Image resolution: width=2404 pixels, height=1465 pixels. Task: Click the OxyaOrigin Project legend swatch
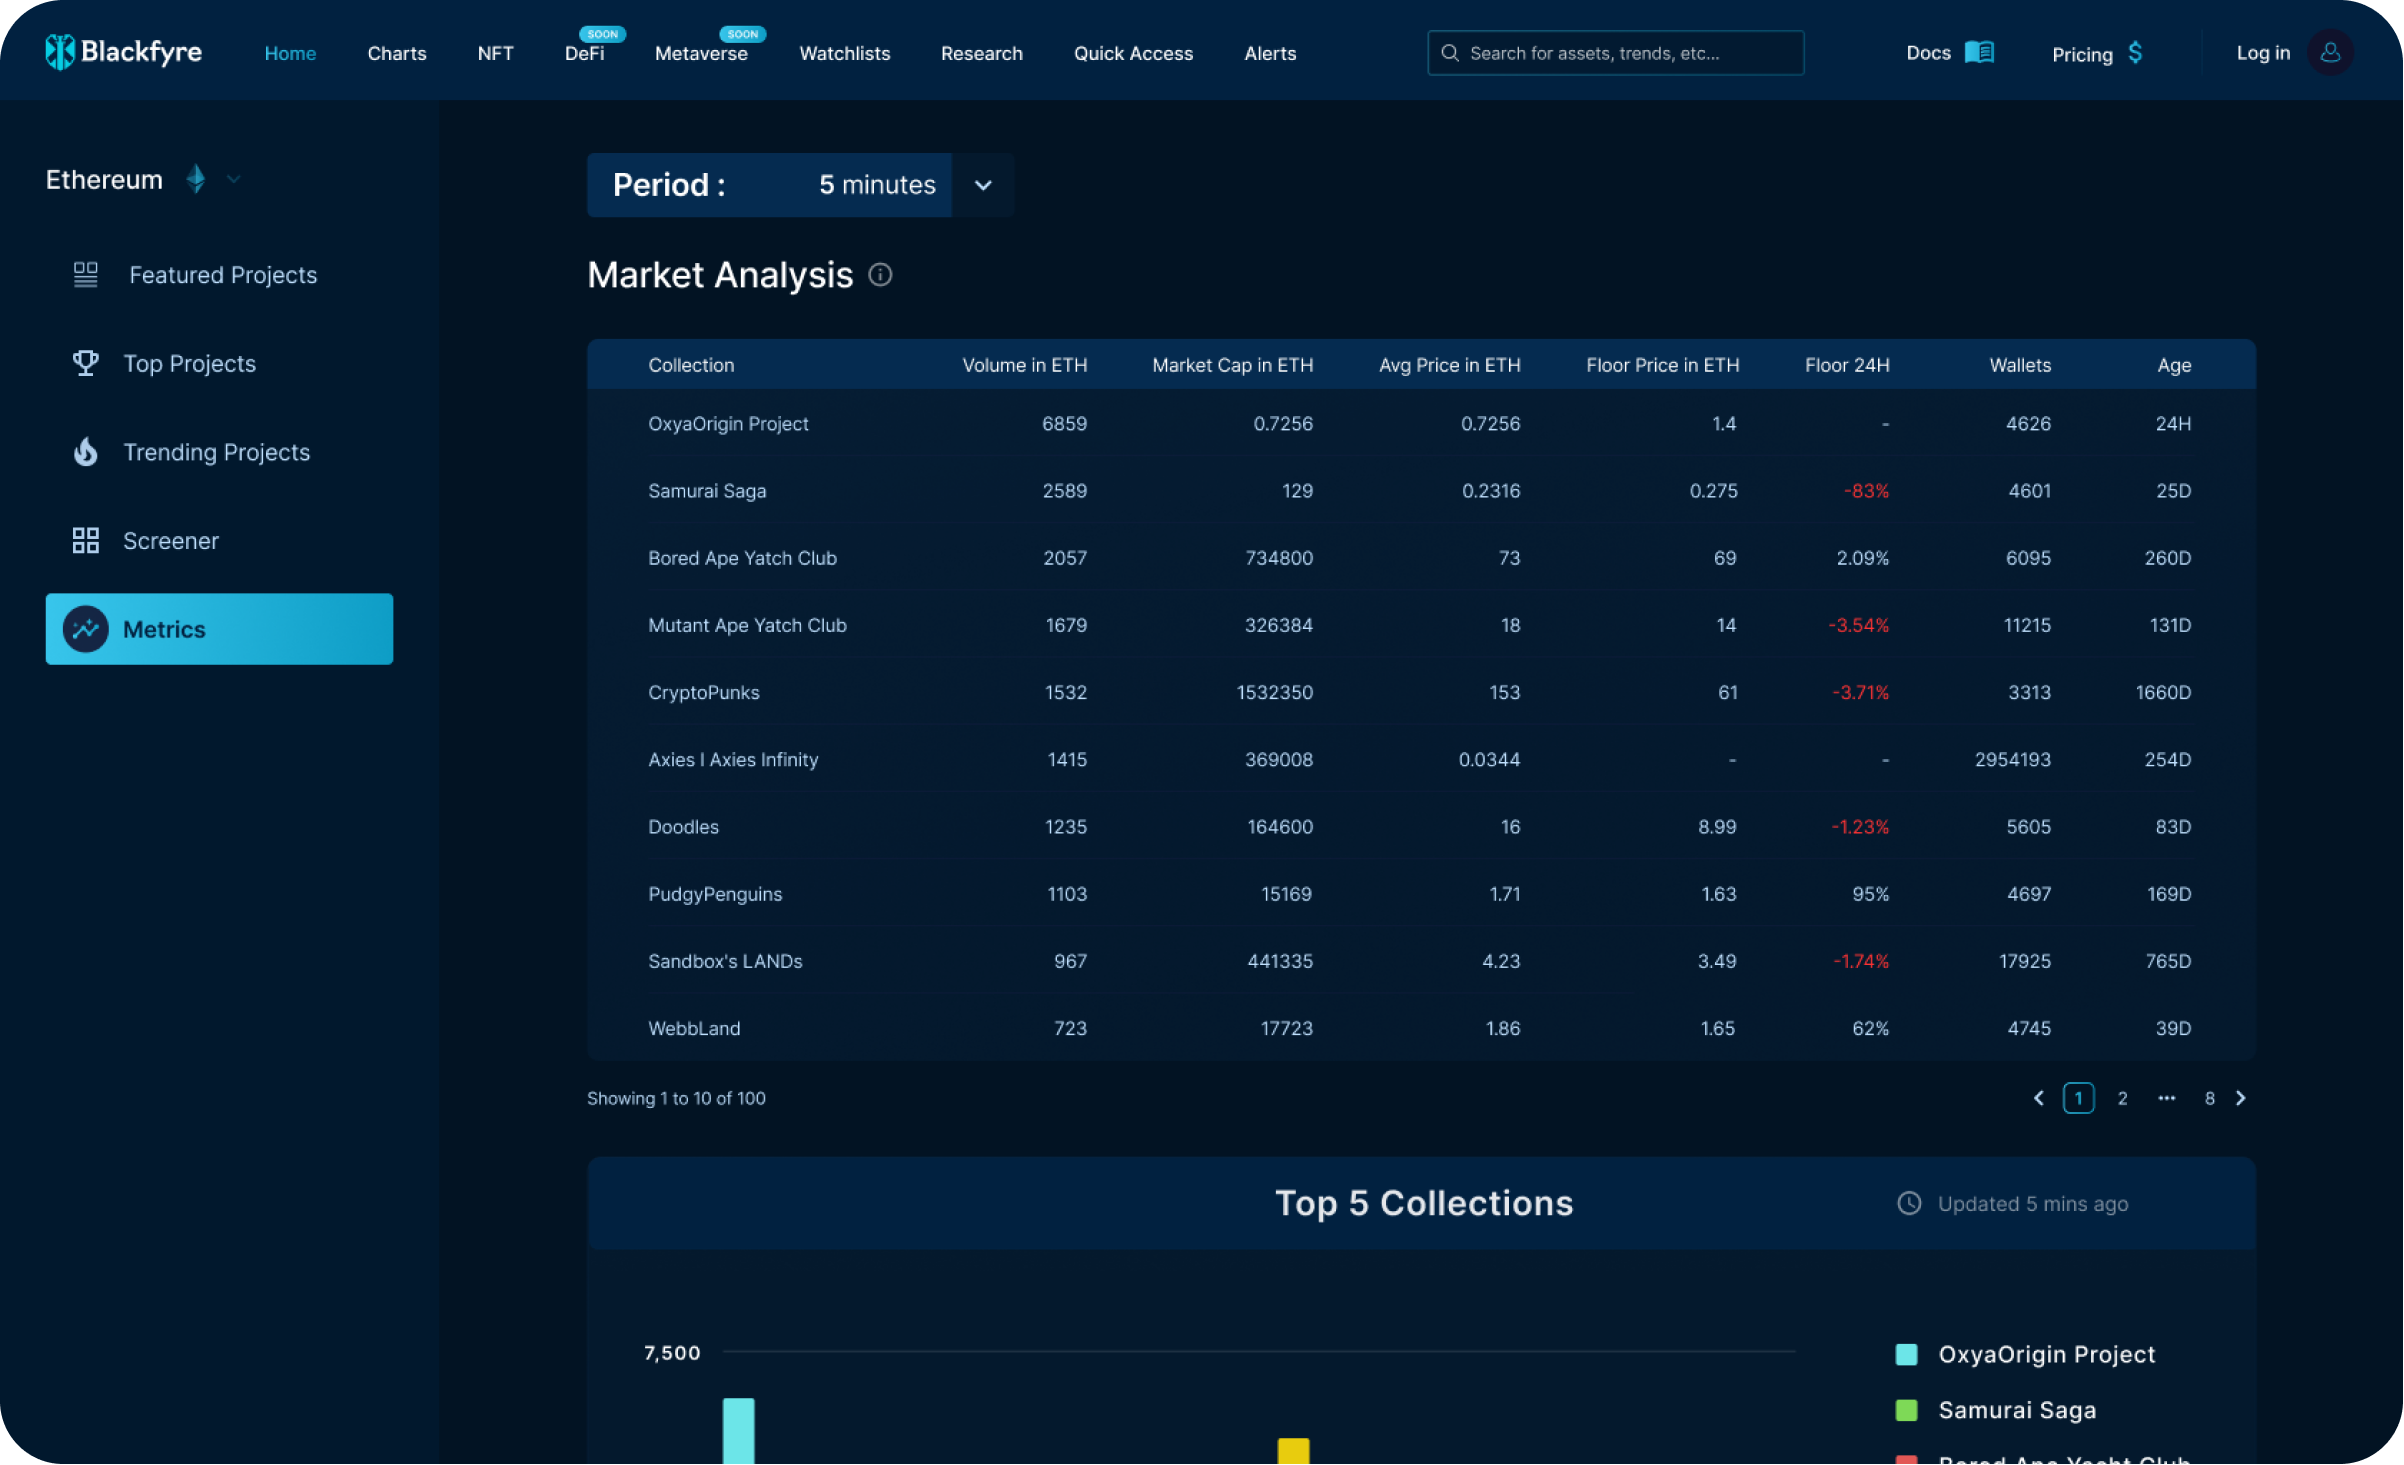click(1907, 1354)
